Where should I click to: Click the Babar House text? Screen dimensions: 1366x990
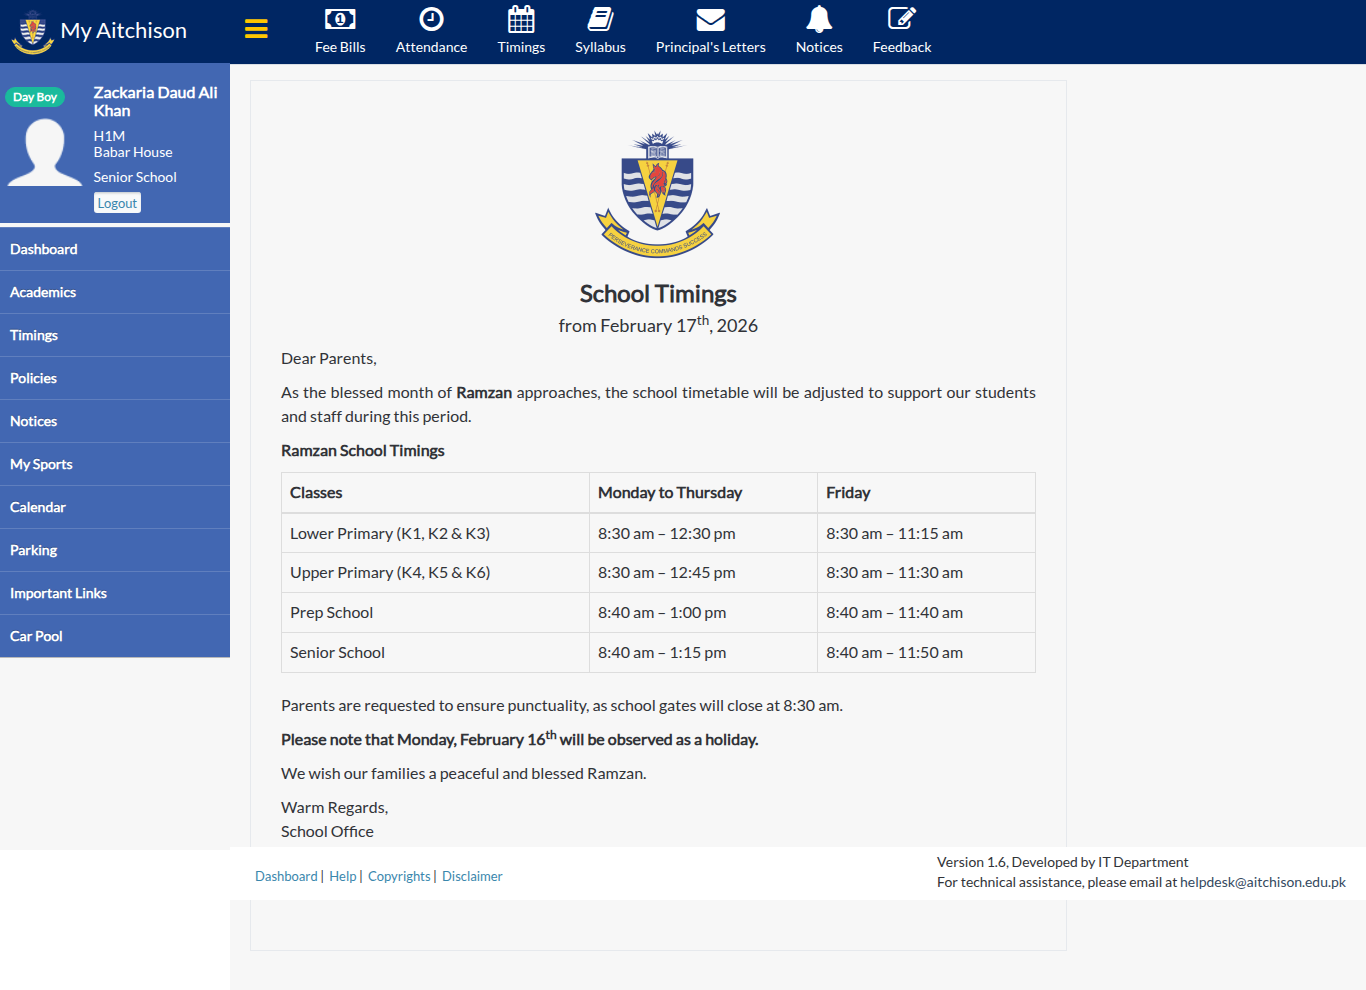(133, 152)
